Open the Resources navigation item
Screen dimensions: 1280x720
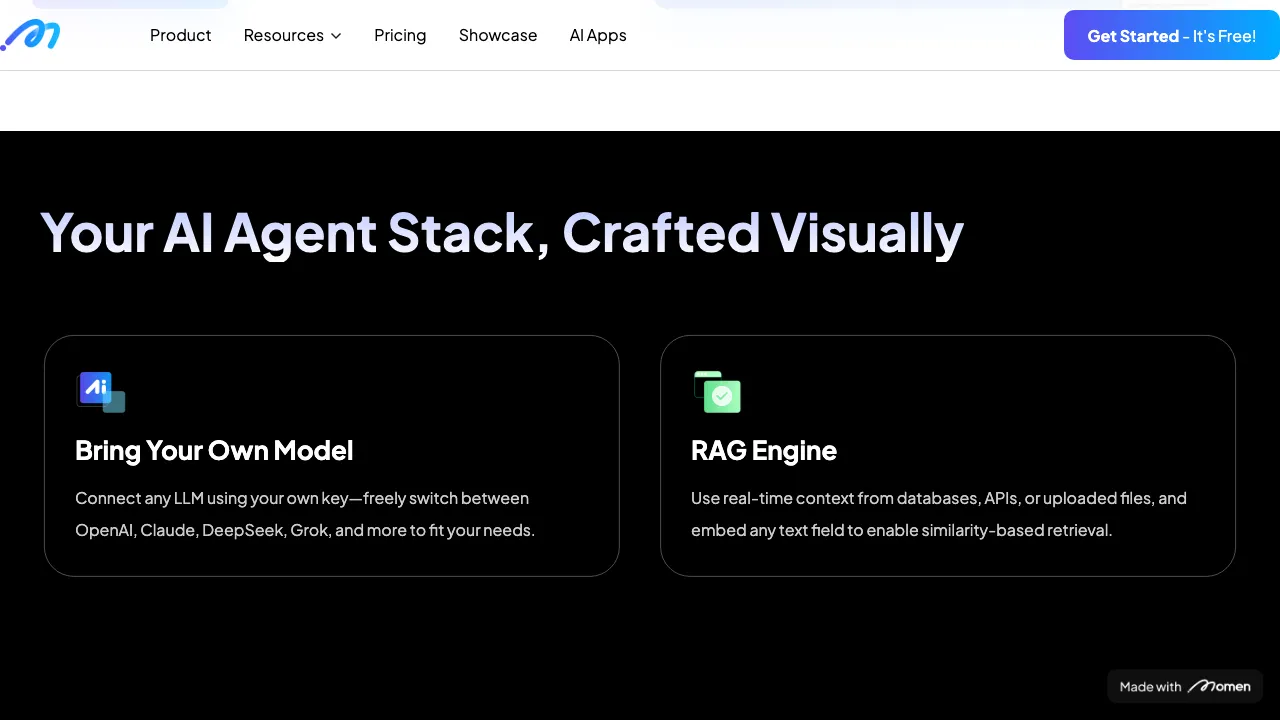coord(283,35)
